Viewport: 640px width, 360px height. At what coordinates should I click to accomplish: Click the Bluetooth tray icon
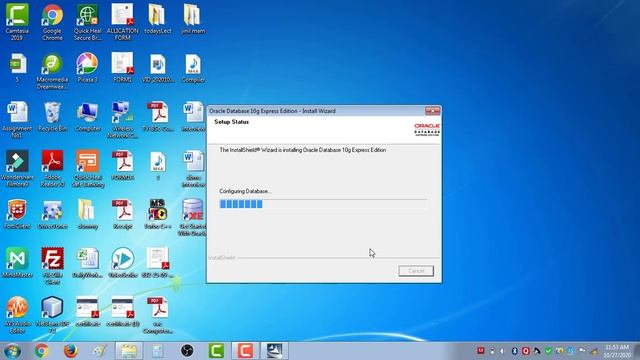pyautogui.click(x=514, y=351)
